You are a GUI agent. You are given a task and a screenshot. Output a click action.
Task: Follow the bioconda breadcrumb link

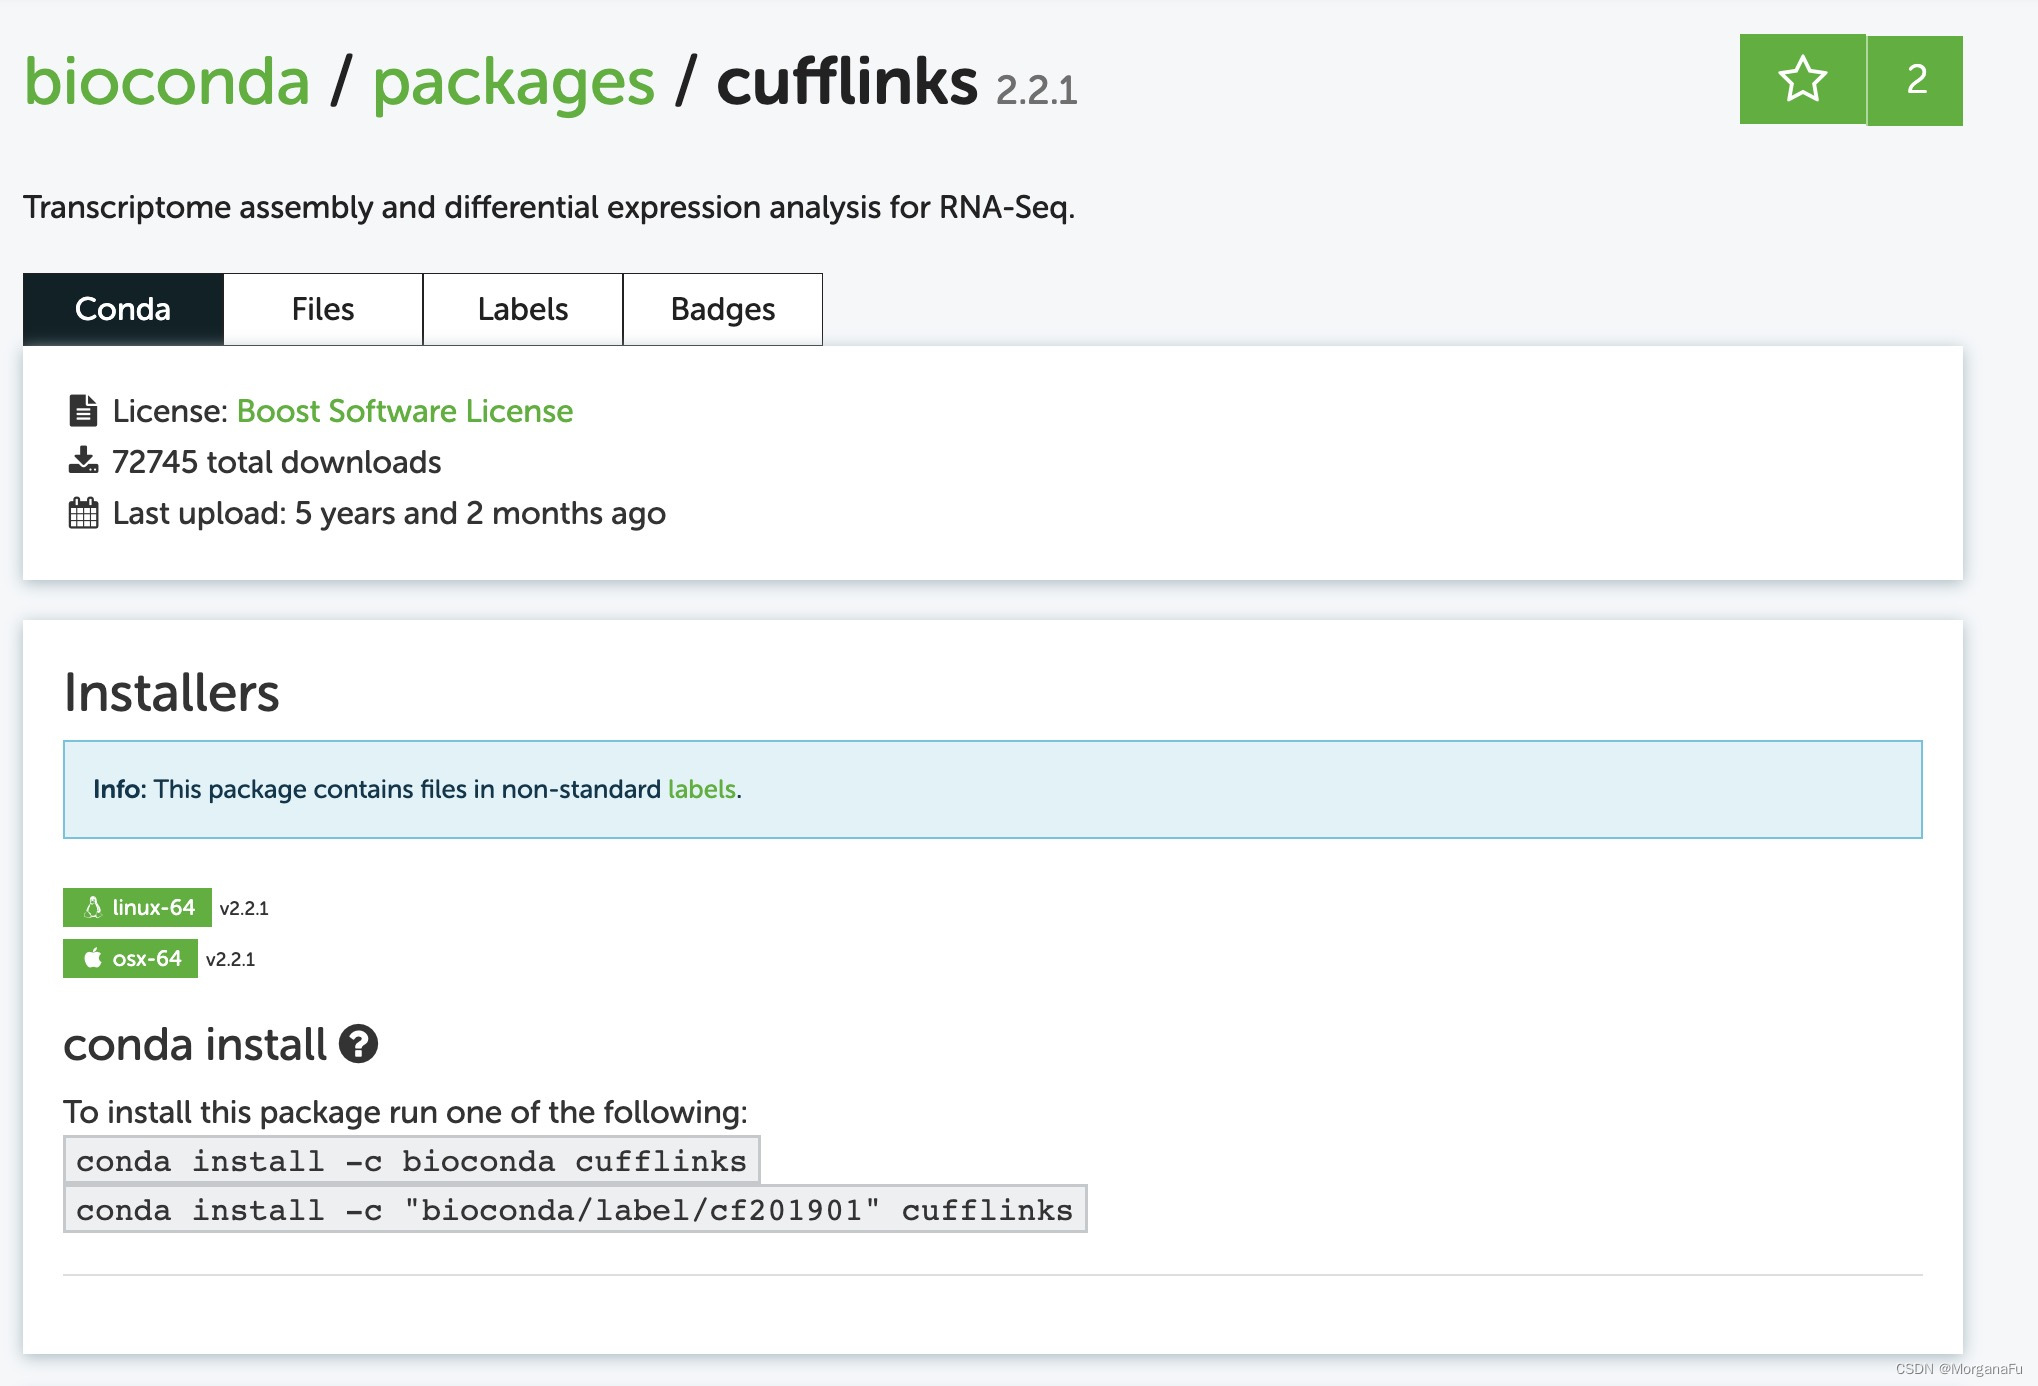click(167, 81)
